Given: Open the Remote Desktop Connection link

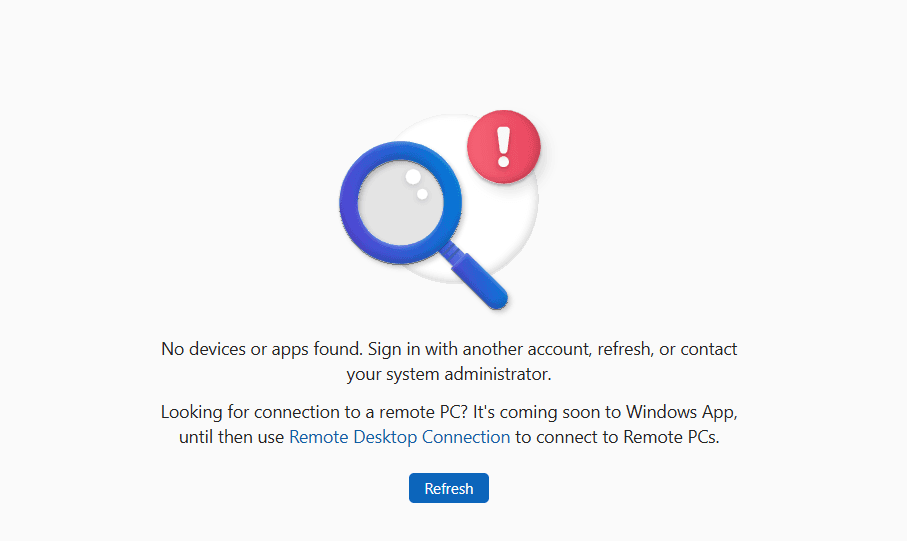Looking at the screenshot, I should (399, 437).
